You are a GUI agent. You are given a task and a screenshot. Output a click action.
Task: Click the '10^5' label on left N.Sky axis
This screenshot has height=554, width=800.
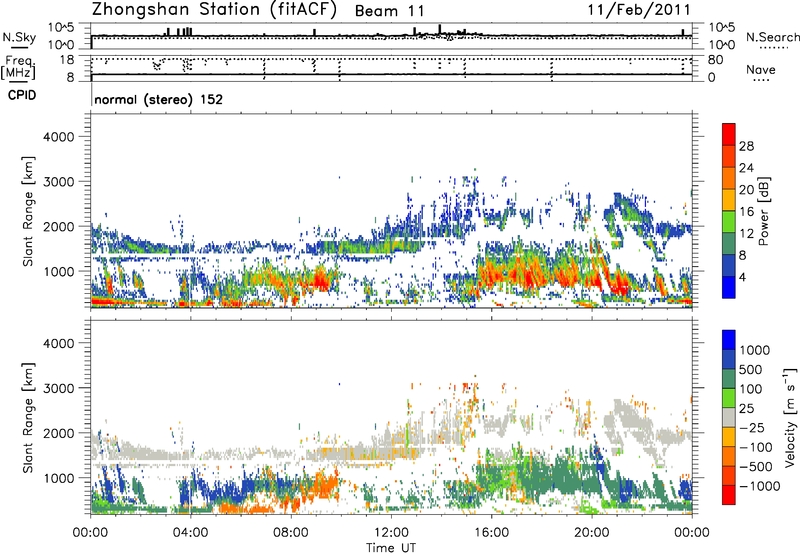click(x=61, y=27)
